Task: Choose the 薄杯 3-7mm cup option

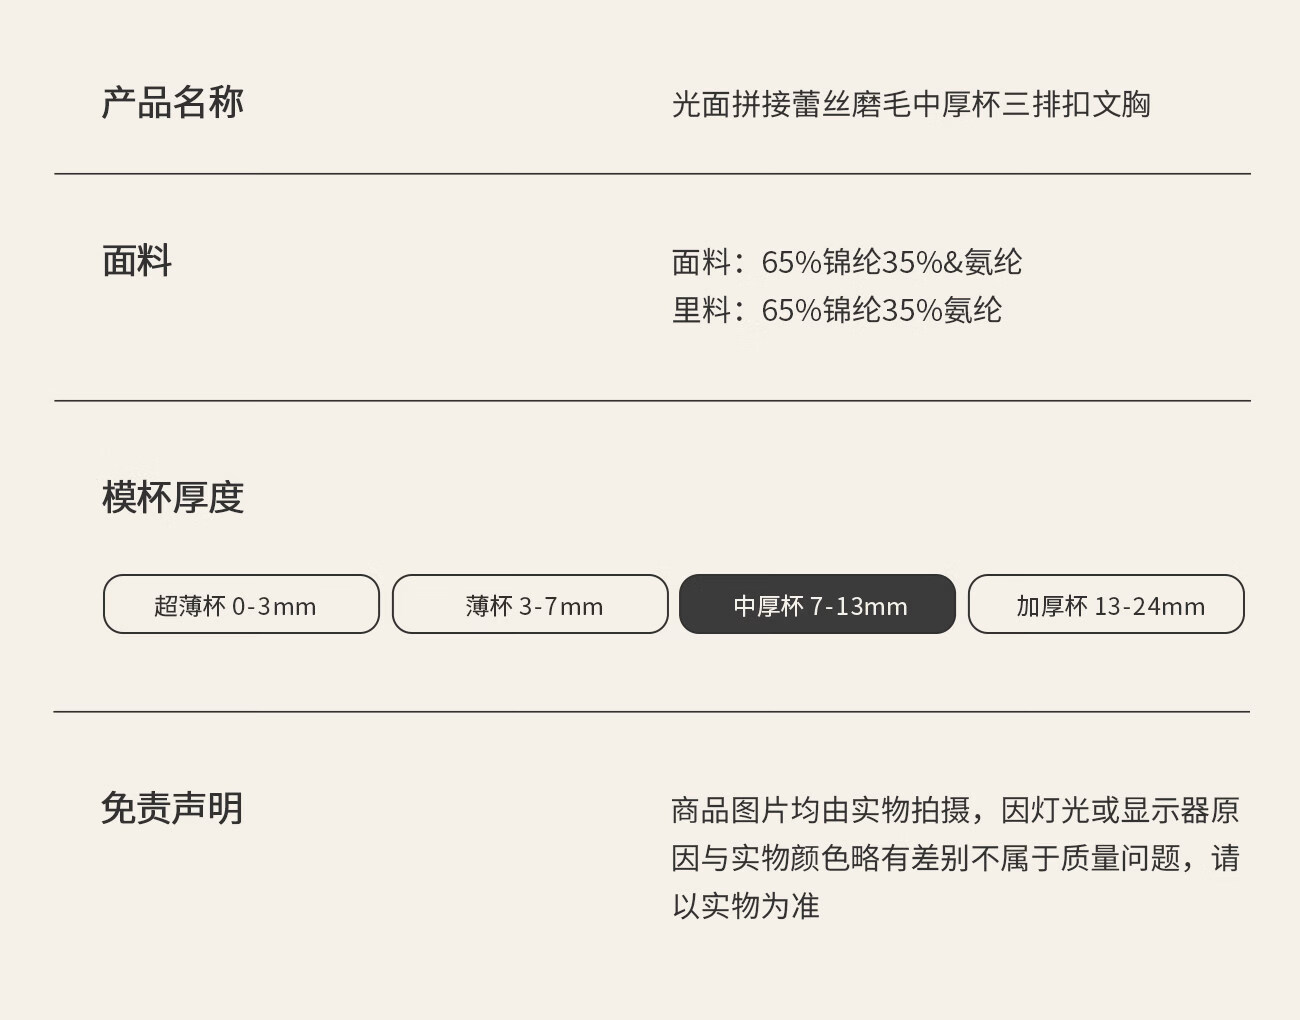Action: [530, 605]
